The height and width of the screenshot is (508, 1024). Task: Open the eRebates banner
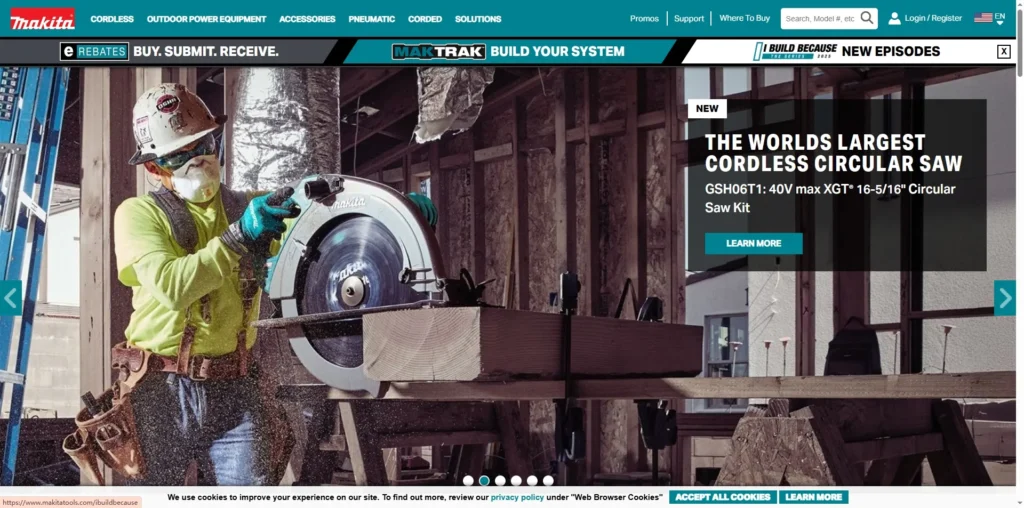click(170, 51)
